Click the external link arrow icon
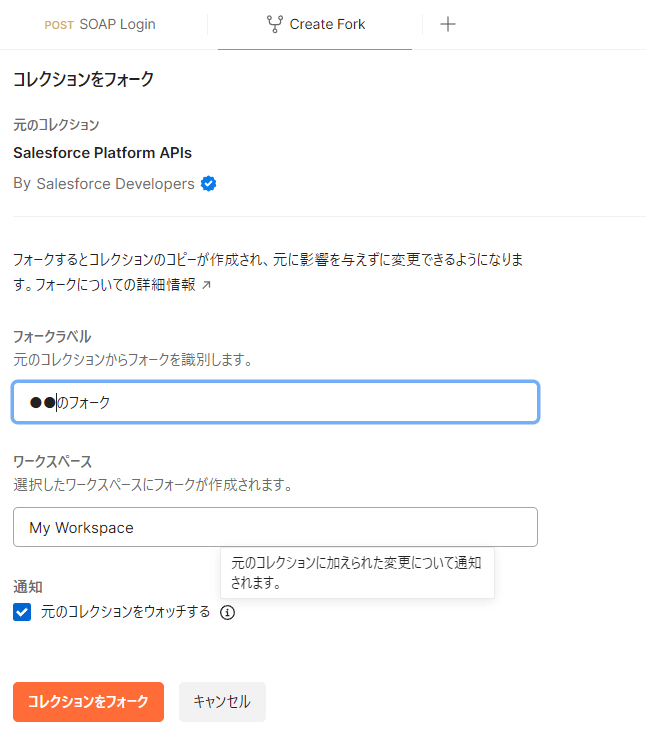Screen dimensions: 646x747 [x=207, y=285]
